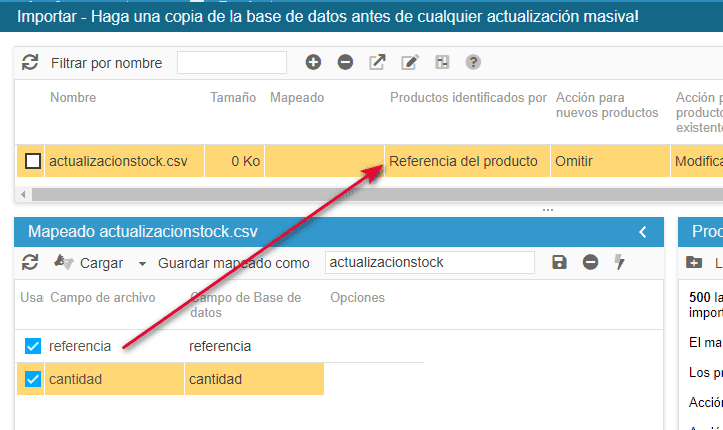Click the lightning bolt auto-map icon
This screenshot has height=430, width=723.
(x=620, y=262)
